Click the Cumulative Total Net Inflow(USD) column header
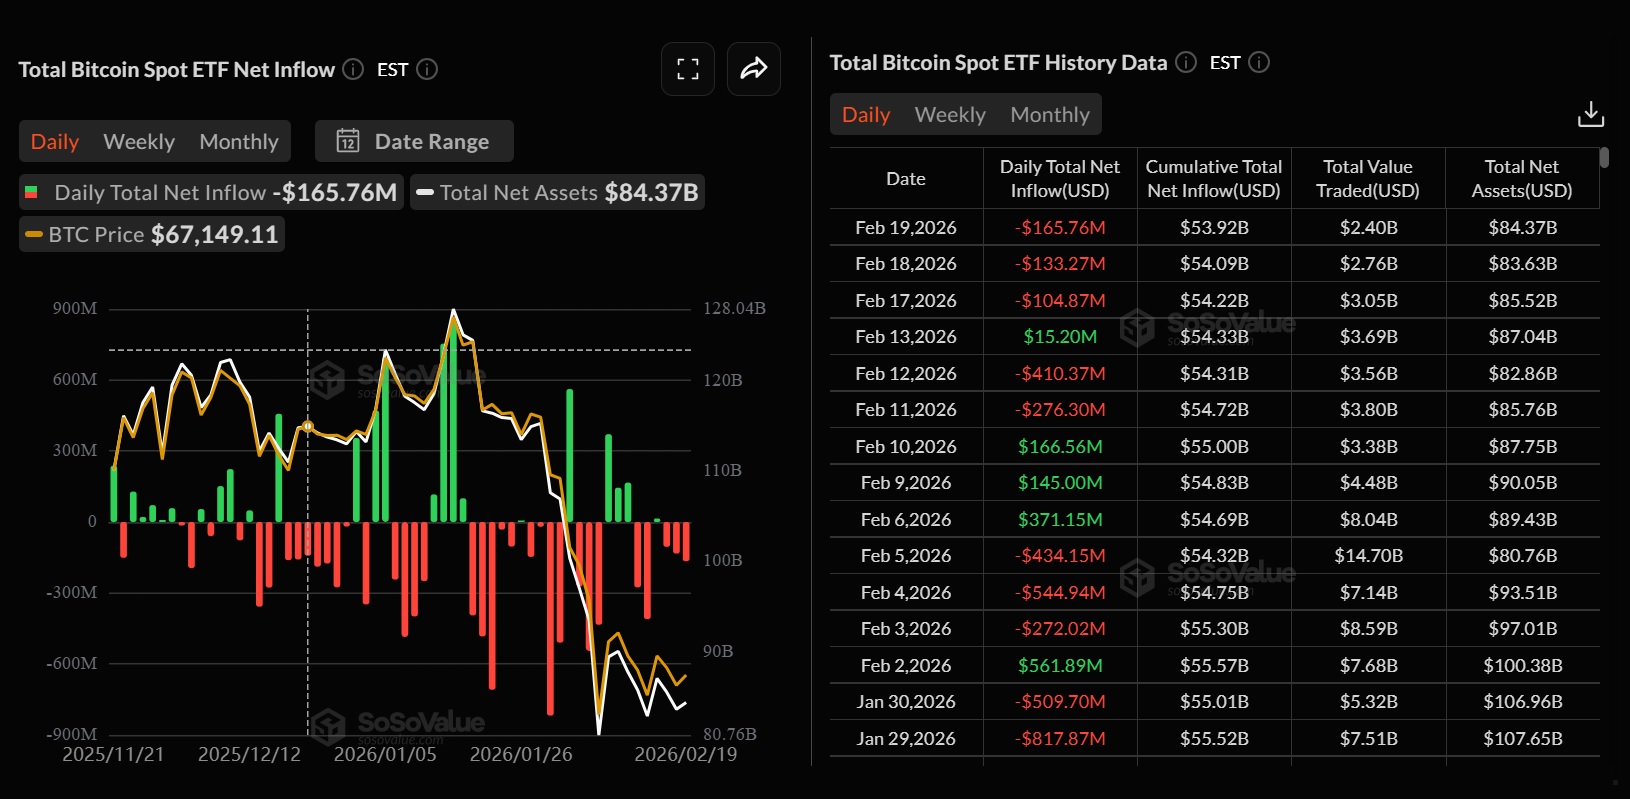 pos(1214,178)
